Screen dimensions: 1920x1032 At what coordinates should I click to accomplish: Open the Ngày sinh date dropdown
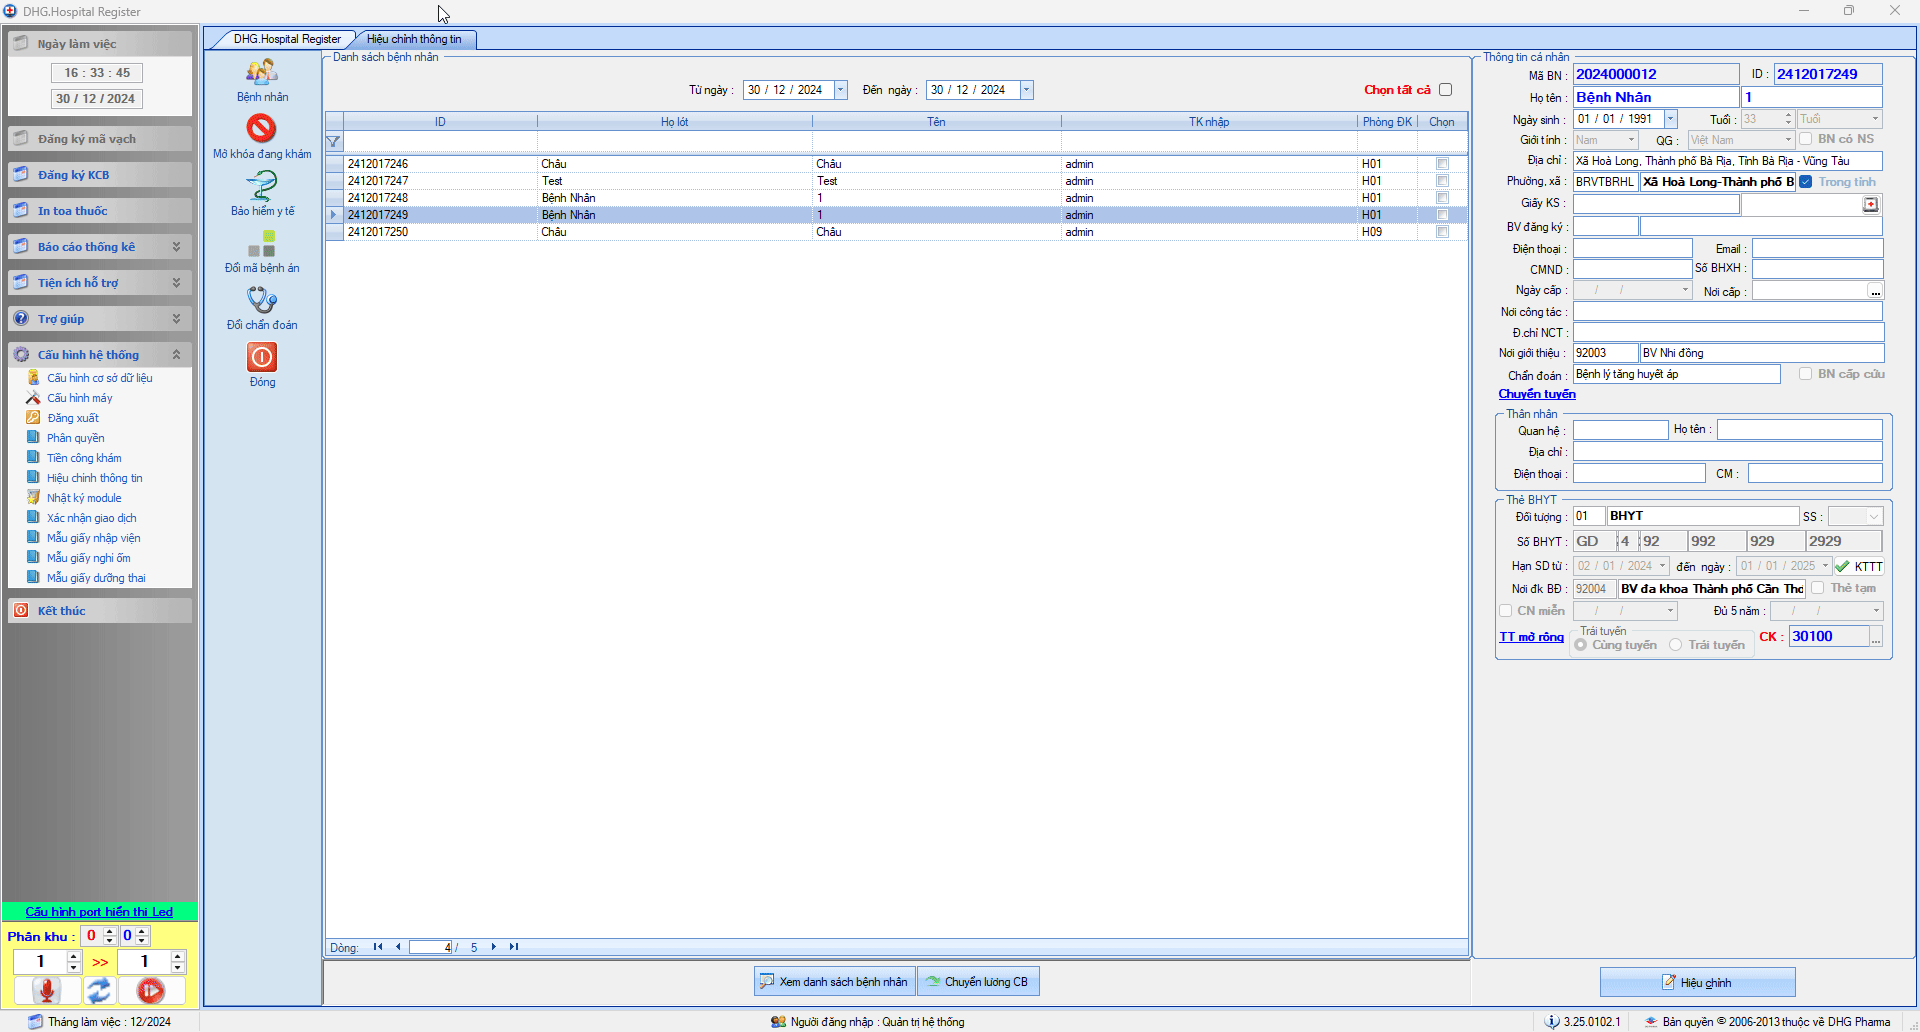(x=1670, y=119)
